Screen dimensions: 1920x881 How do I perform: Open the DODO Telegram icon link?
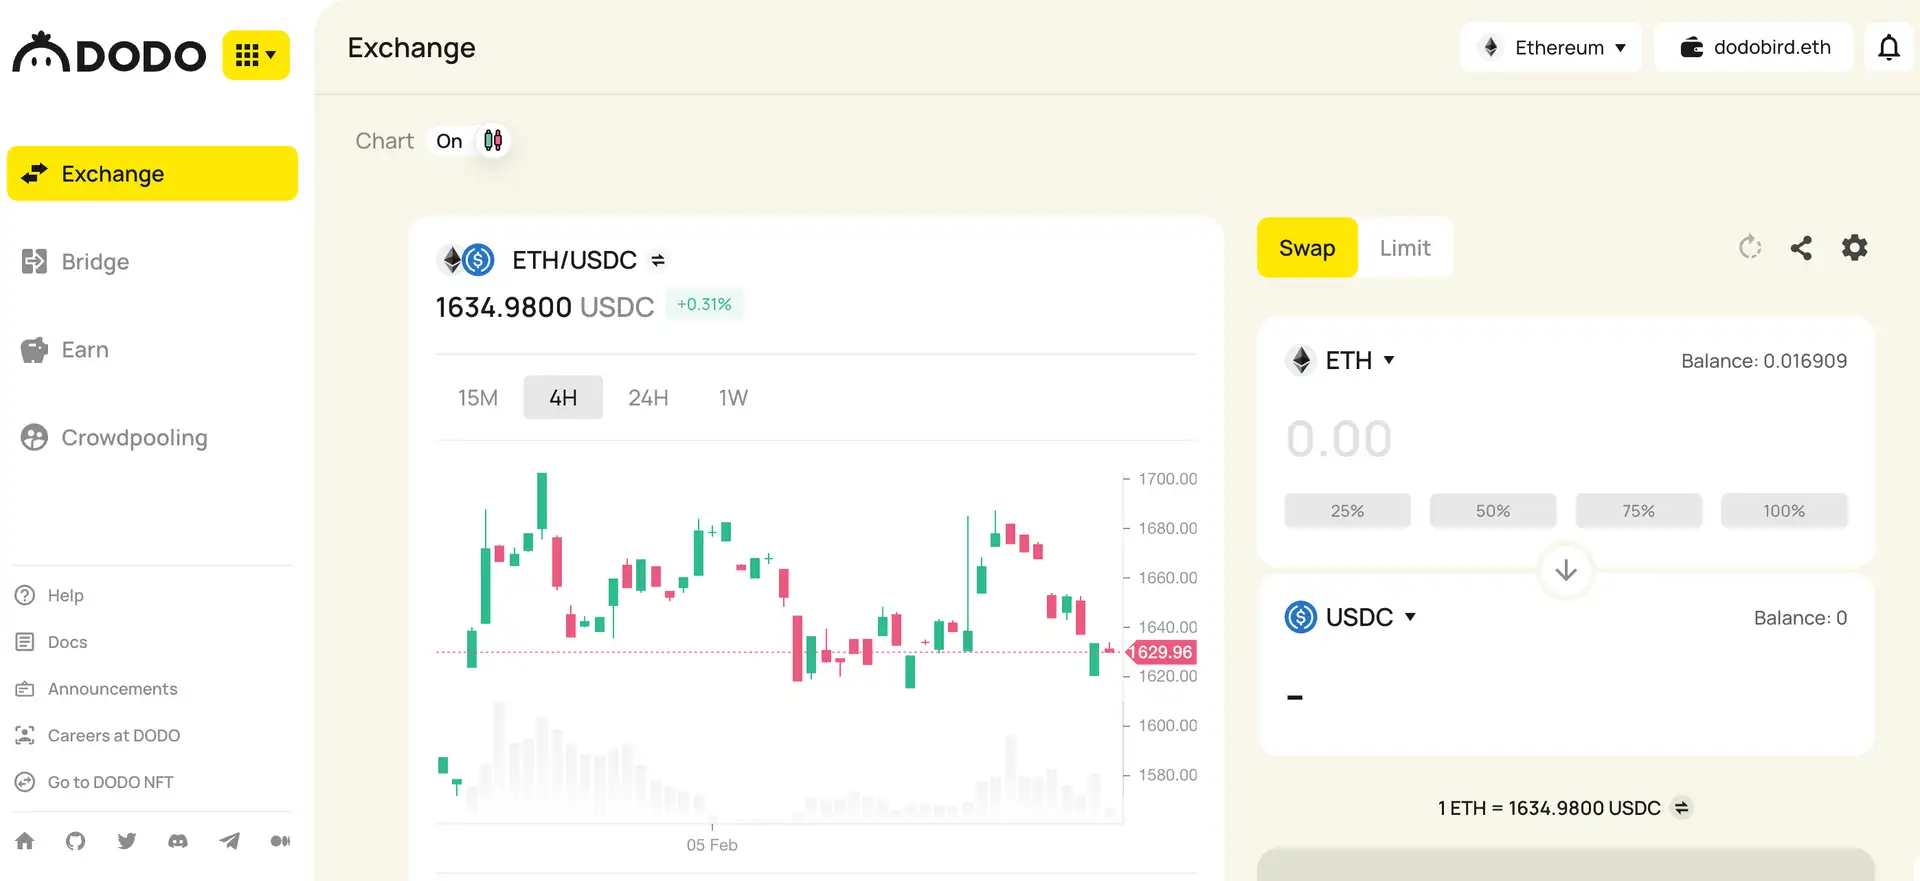[229, 841]
